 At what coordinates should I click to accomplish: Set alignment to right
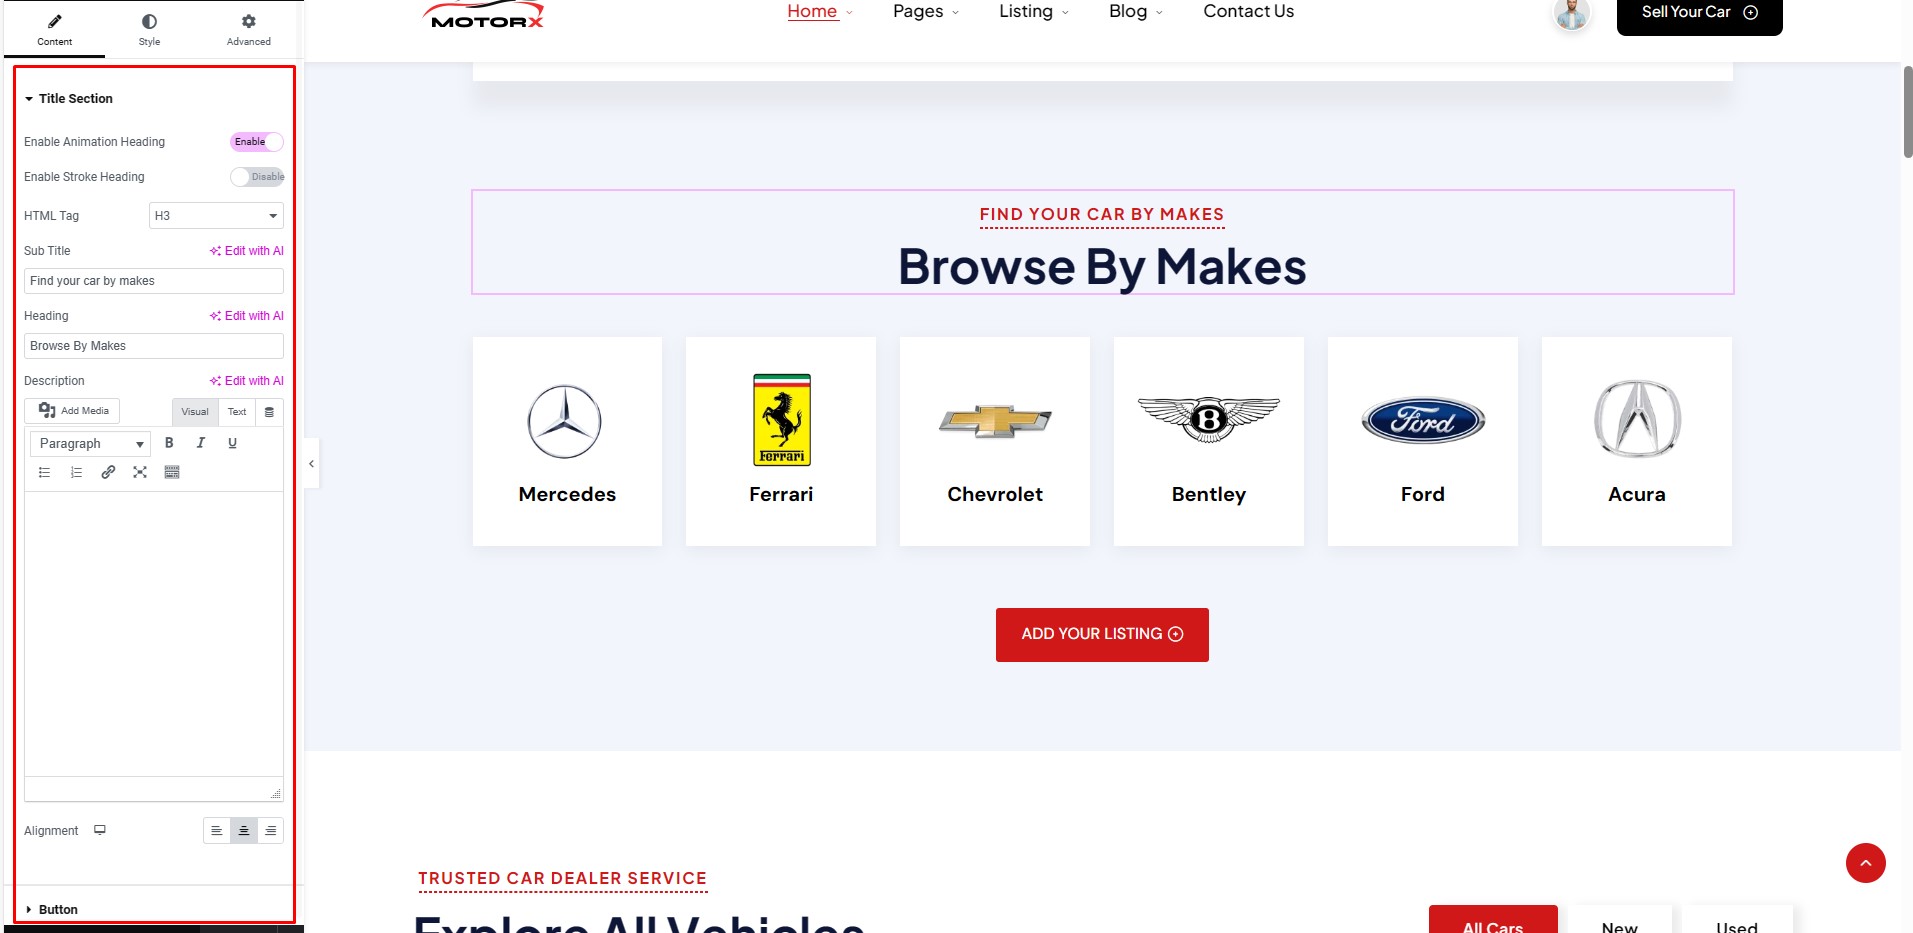click(x=270, y=831)
